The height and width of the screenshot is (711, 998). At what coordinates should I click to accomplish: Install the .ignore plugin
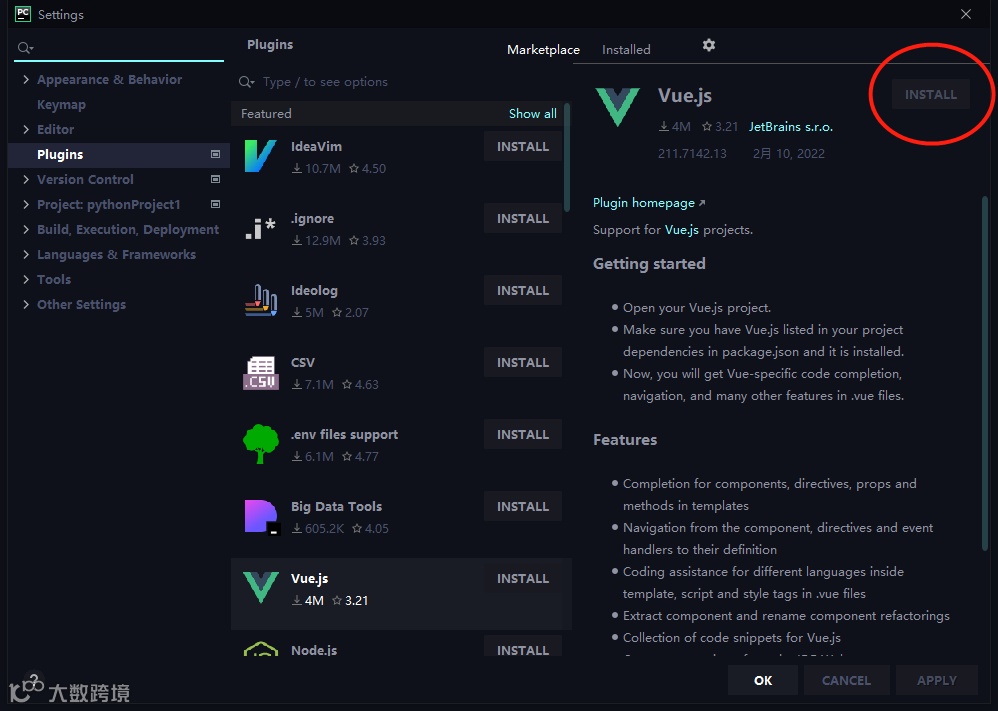click(523, 218)
